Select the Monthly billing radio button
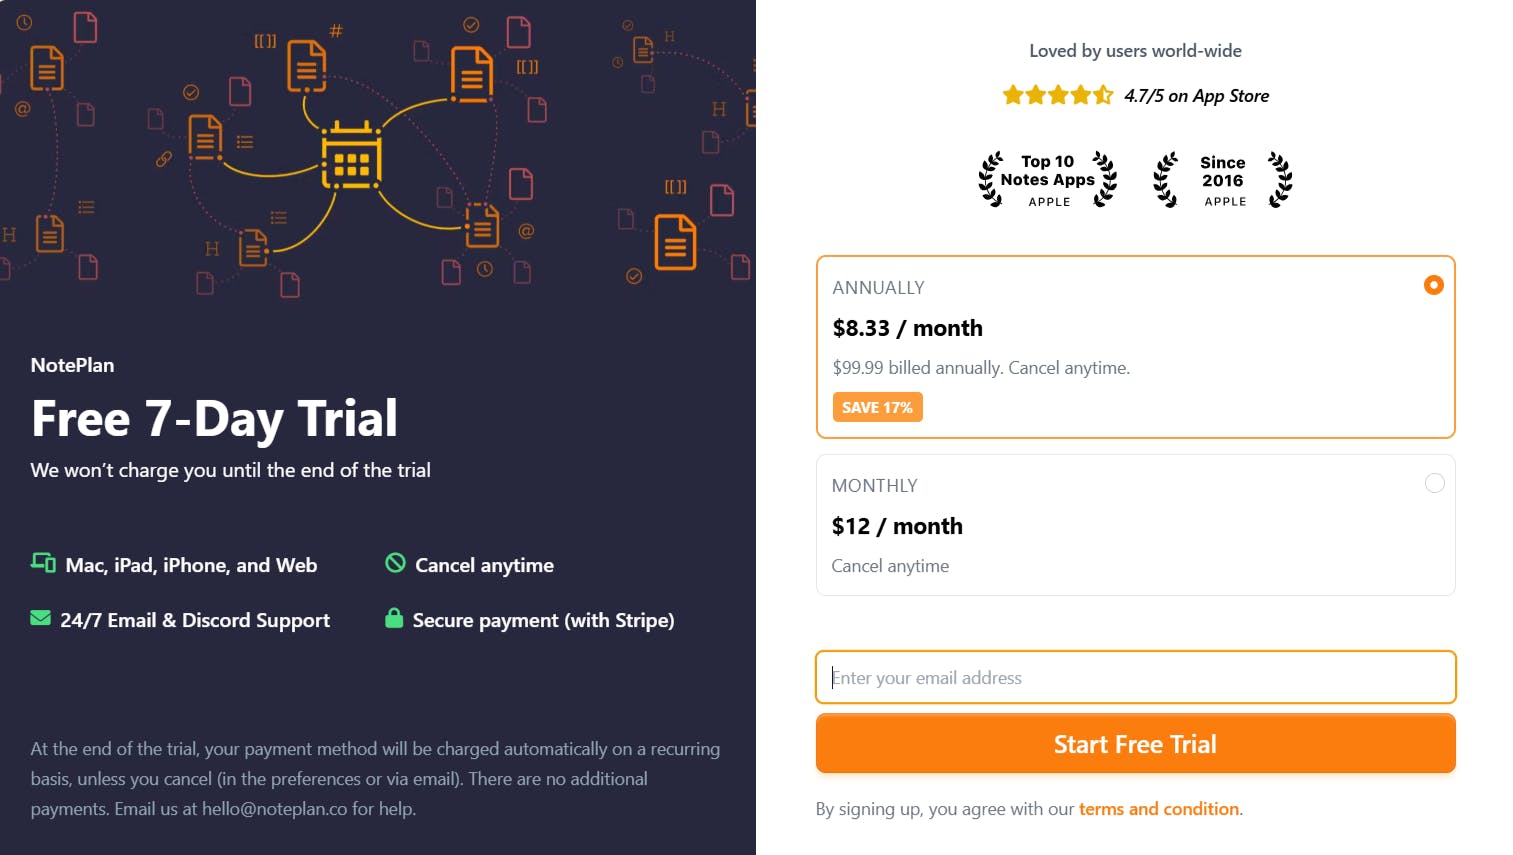The height and width of the screenshot is (855, 1513). coord(1435,483)
